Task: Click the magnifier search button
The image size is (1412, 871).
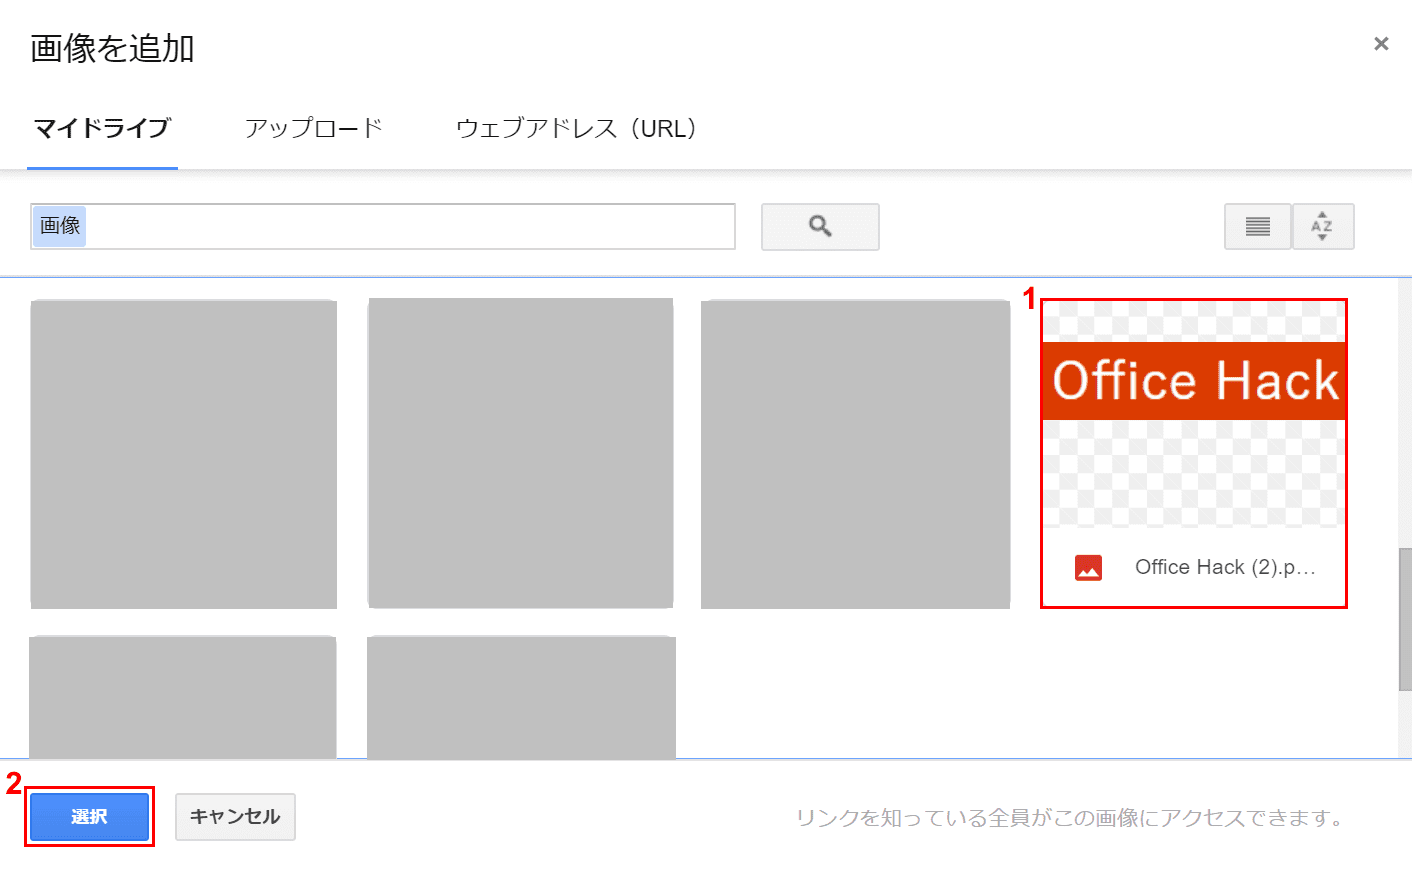Action: 820,227
